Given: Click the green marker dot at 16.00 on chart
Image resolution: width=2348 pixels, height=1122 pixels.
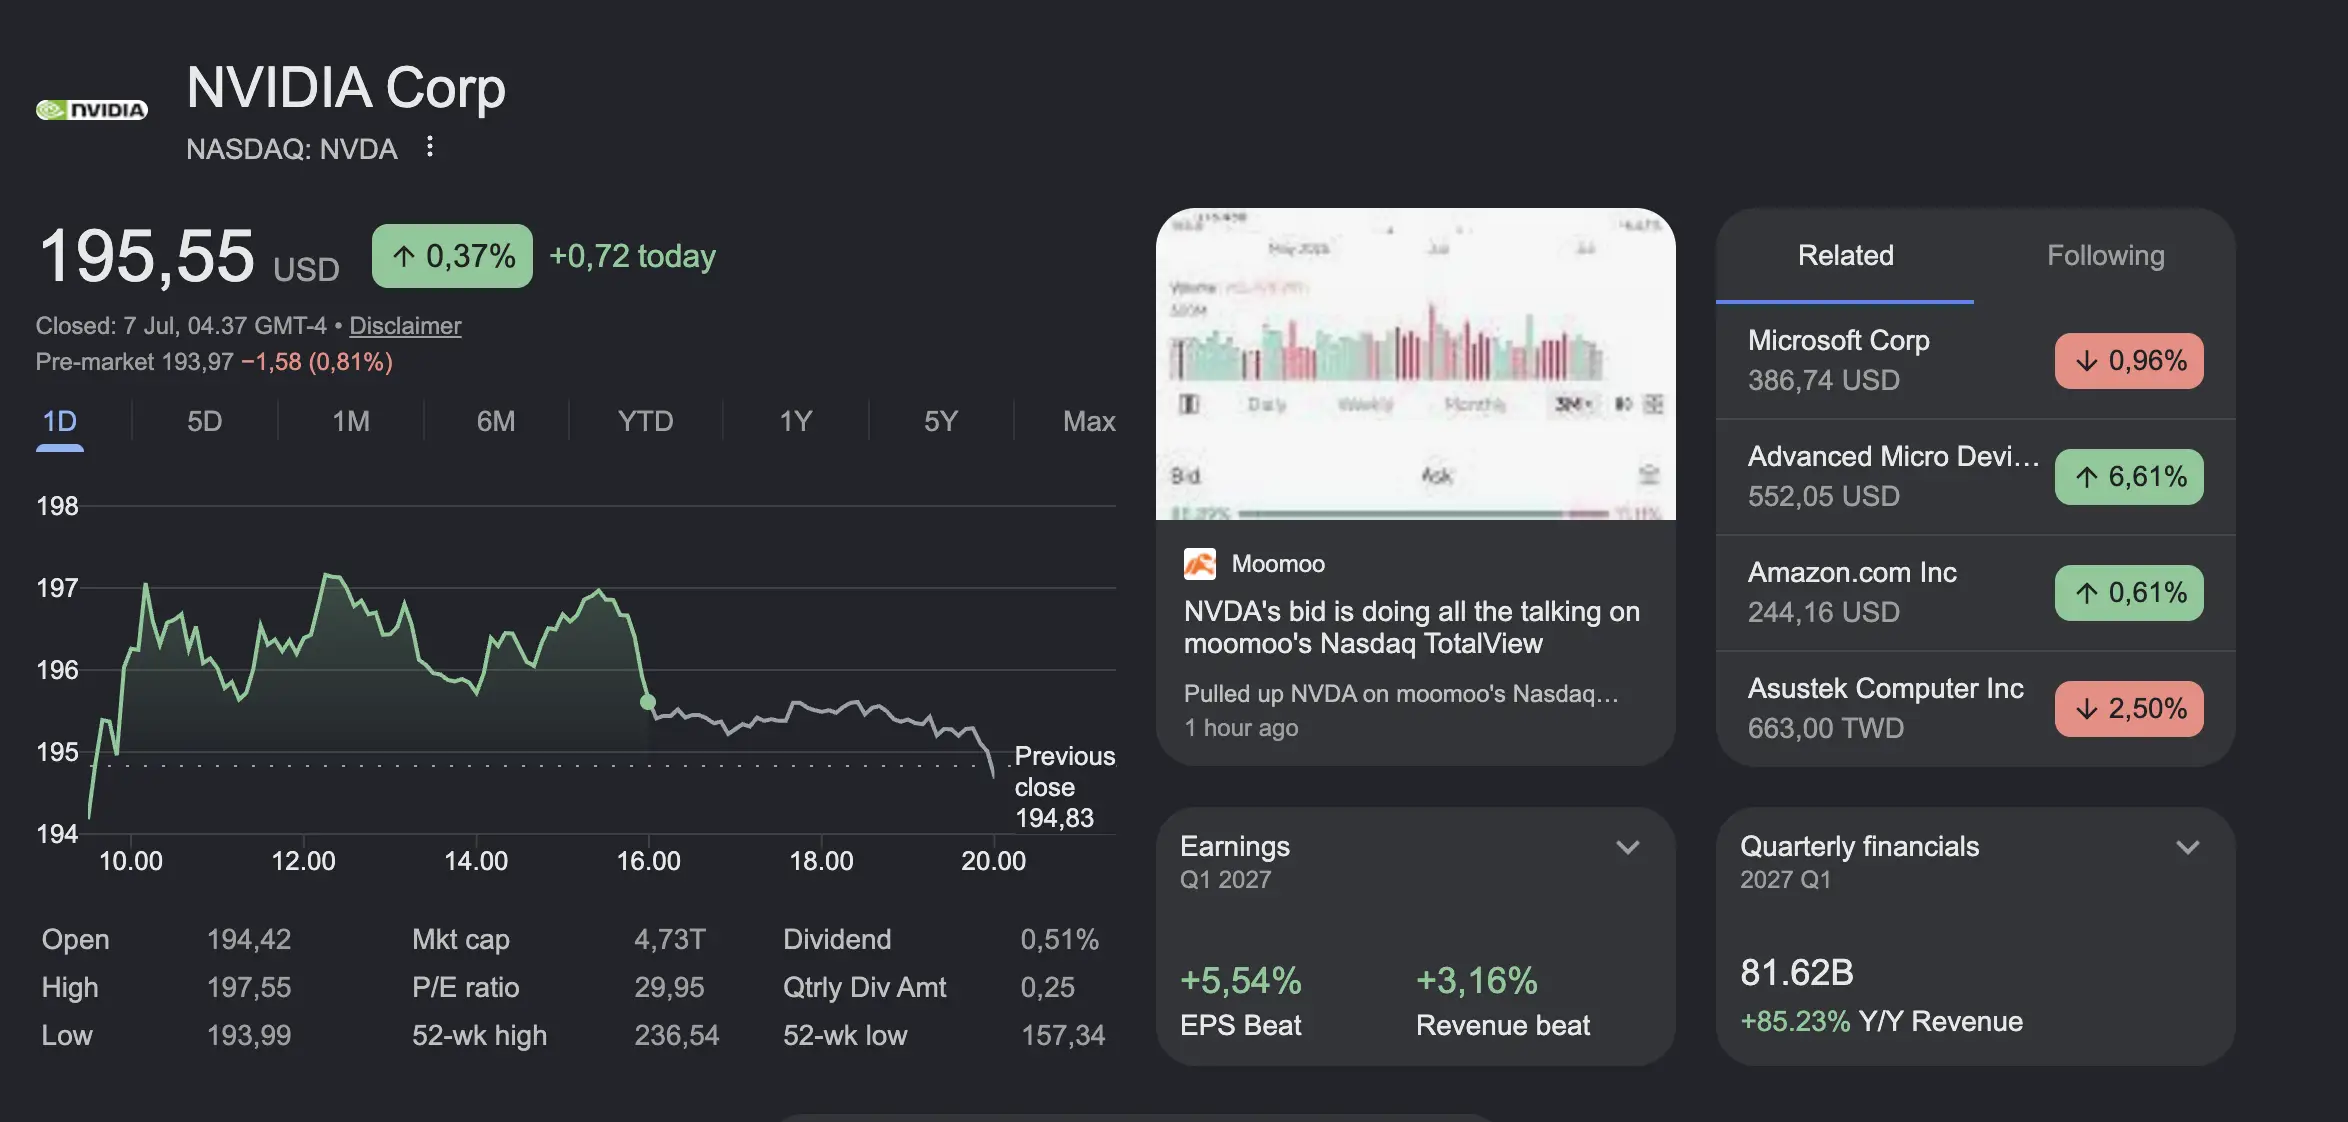Looking at the screenshot, I should point(648,702).
